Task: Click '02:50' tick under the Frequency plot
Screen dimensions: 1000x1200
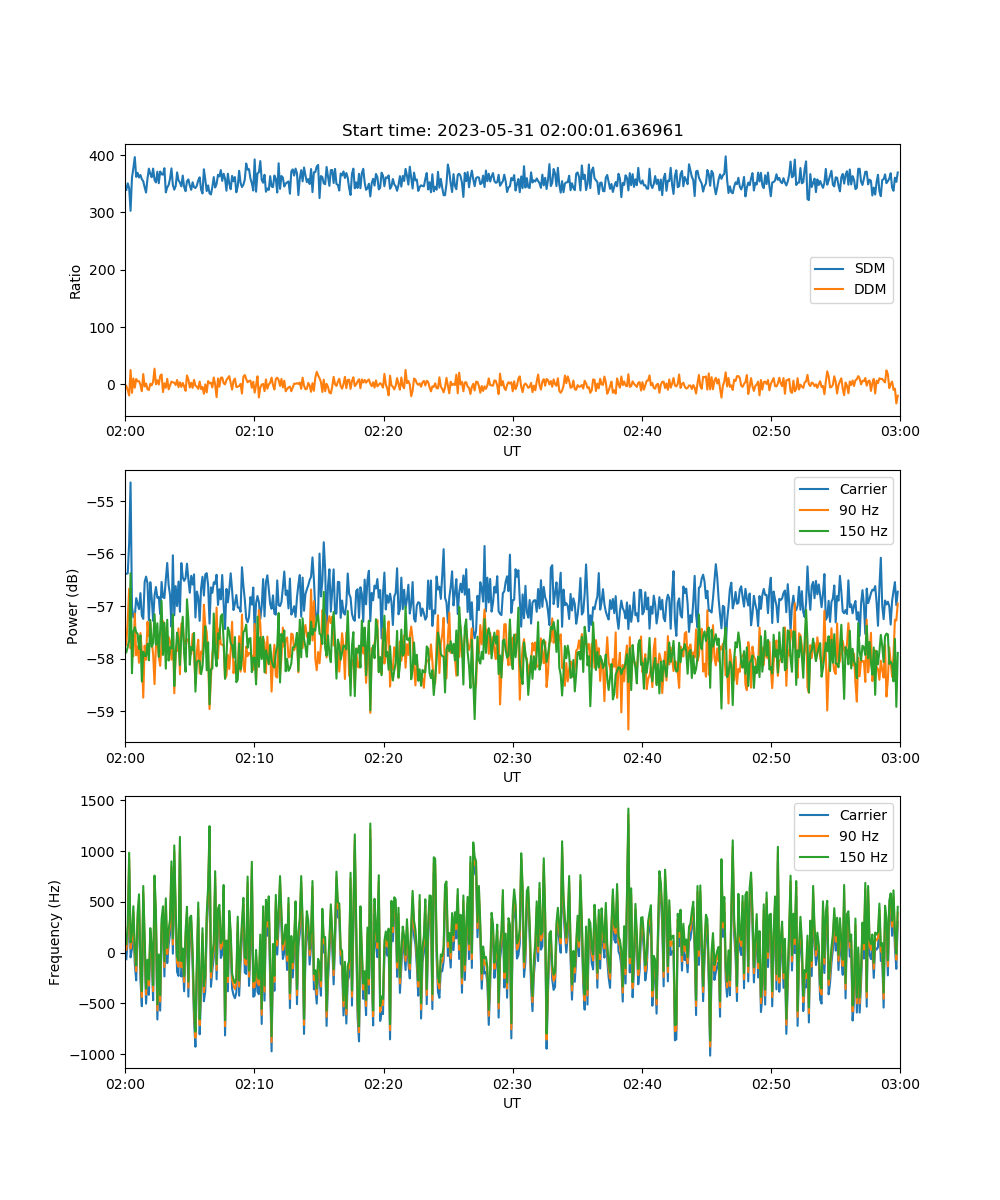Action: tap(771, 1083)
